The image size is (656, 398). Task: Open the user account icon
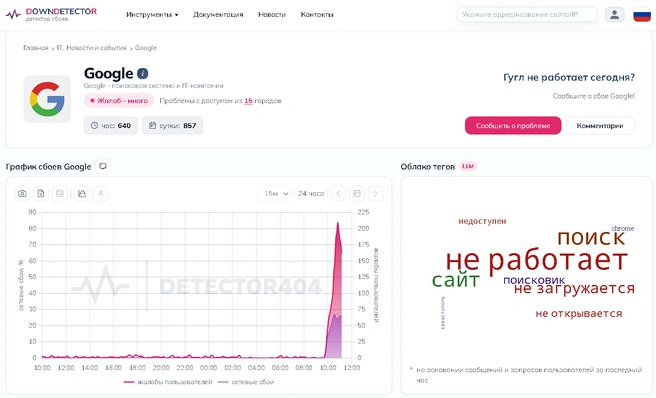[x=615, y=14]
